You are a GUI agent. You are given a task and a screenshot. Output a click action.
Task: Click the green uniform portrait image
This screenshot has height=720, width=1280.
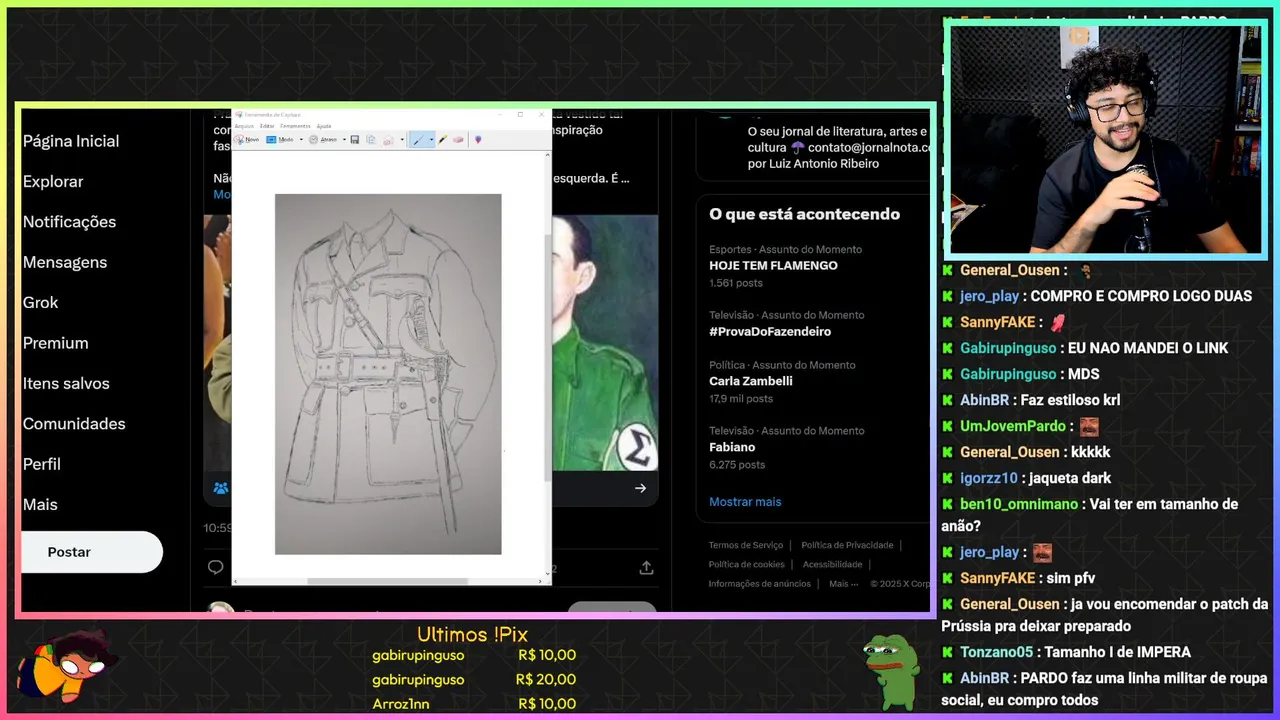pos(604,343)
